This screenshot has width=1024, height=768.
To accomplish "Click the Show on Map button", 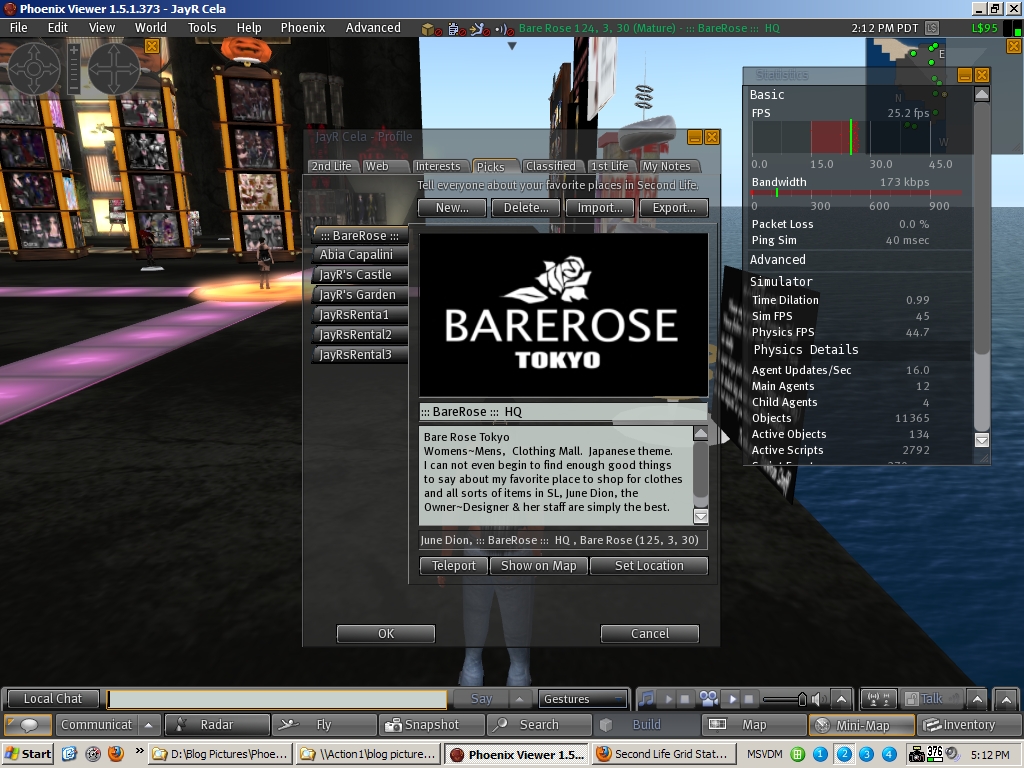I will click(x=539, y=566).
